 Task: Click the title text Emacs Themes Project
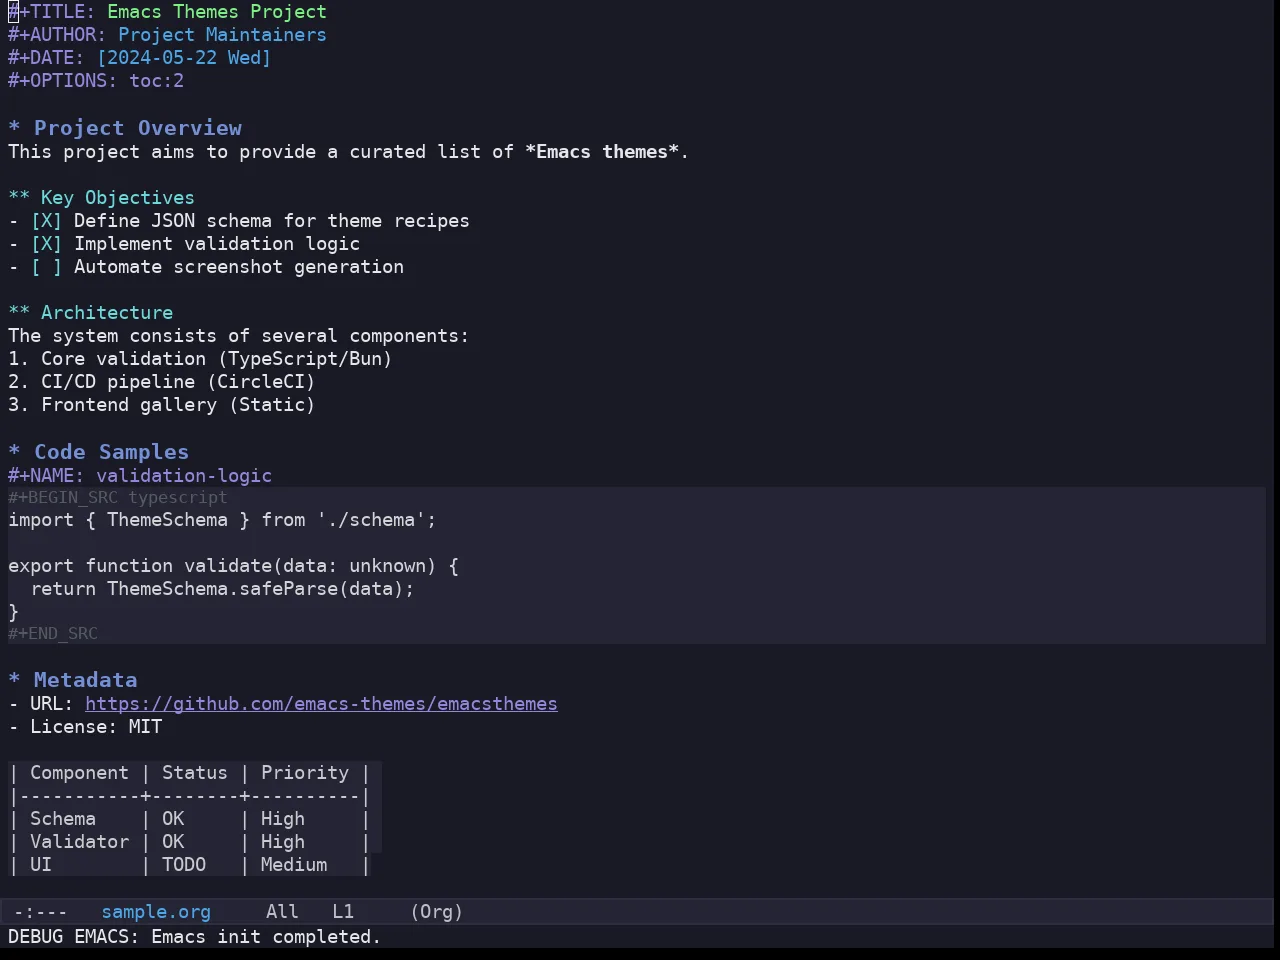217,12
